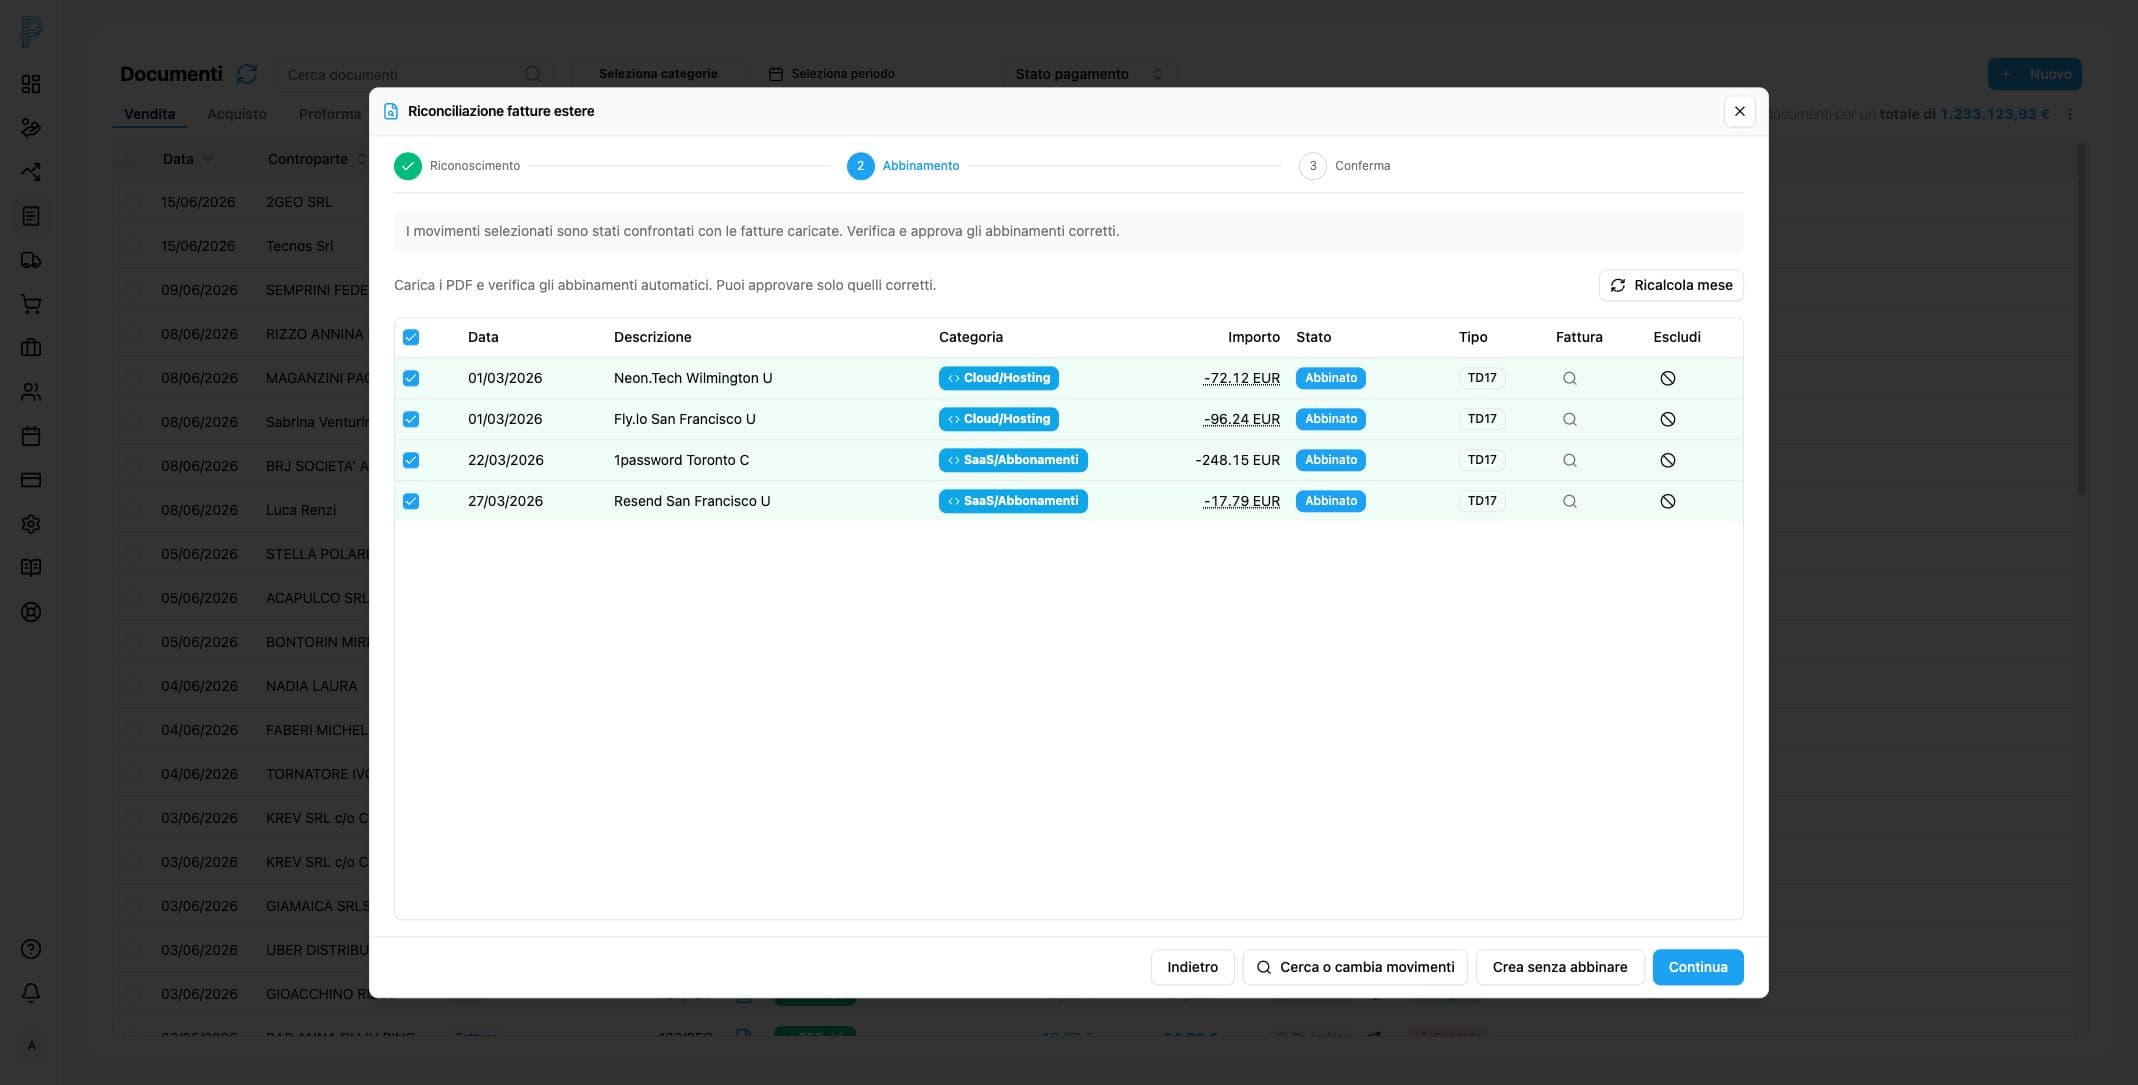Refresh the Documenti list with sync icon

click(247, 74)
